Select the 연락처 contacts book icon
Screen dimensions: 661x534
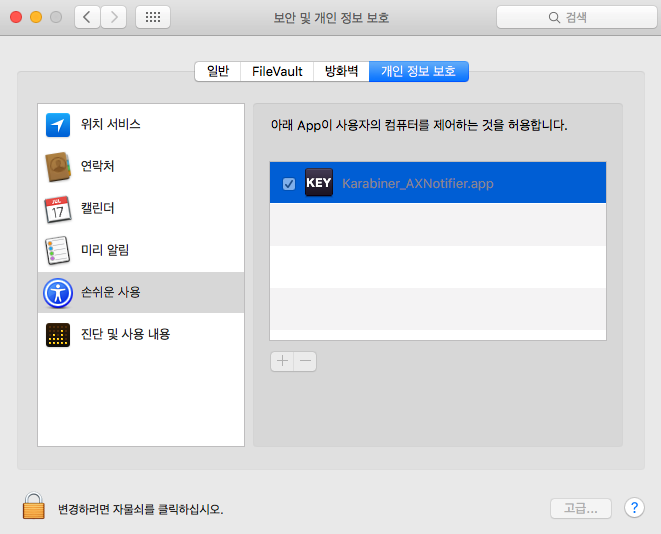58,166
